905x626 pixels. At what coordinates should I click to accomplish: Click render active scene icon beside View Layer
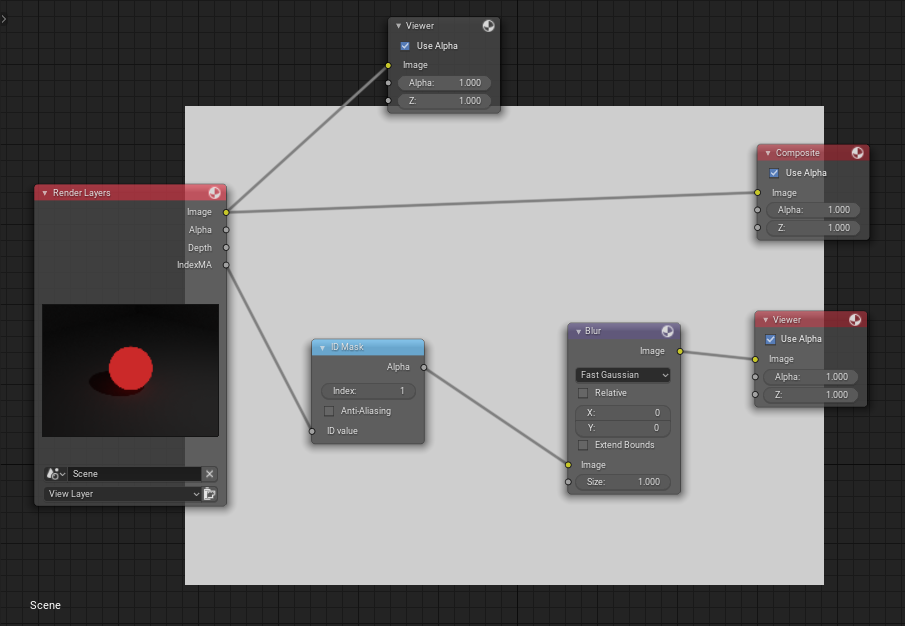(210, 494)
